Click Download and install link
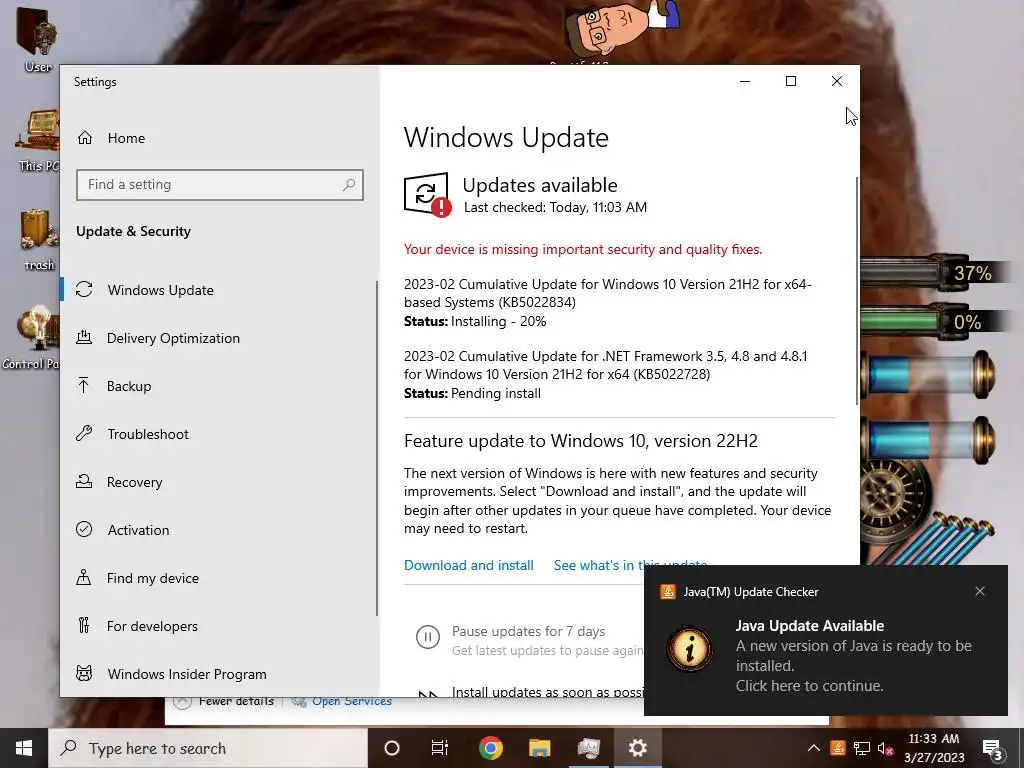The height and width of the screenshot is (768, 1024). tap(468, 566)
